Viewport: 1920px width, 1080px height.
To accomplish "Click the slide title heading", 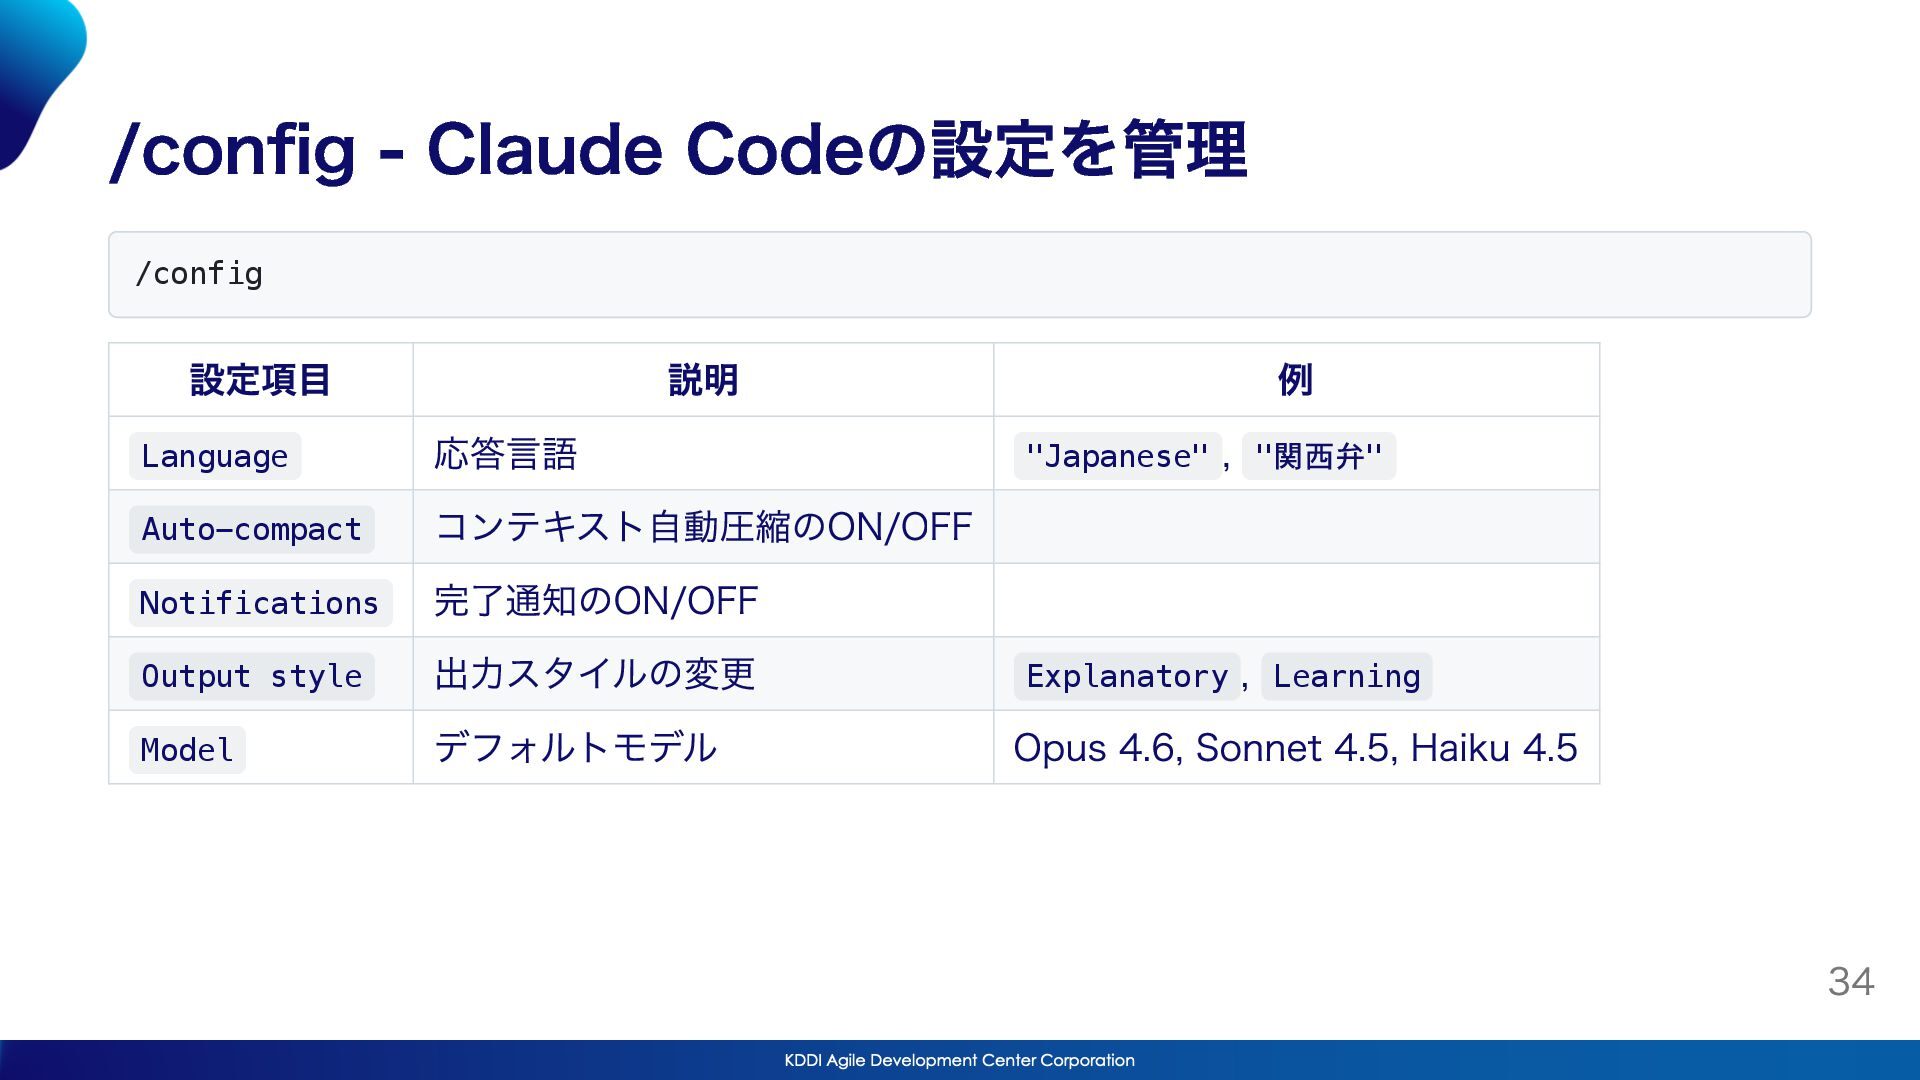I will (678, 150).
